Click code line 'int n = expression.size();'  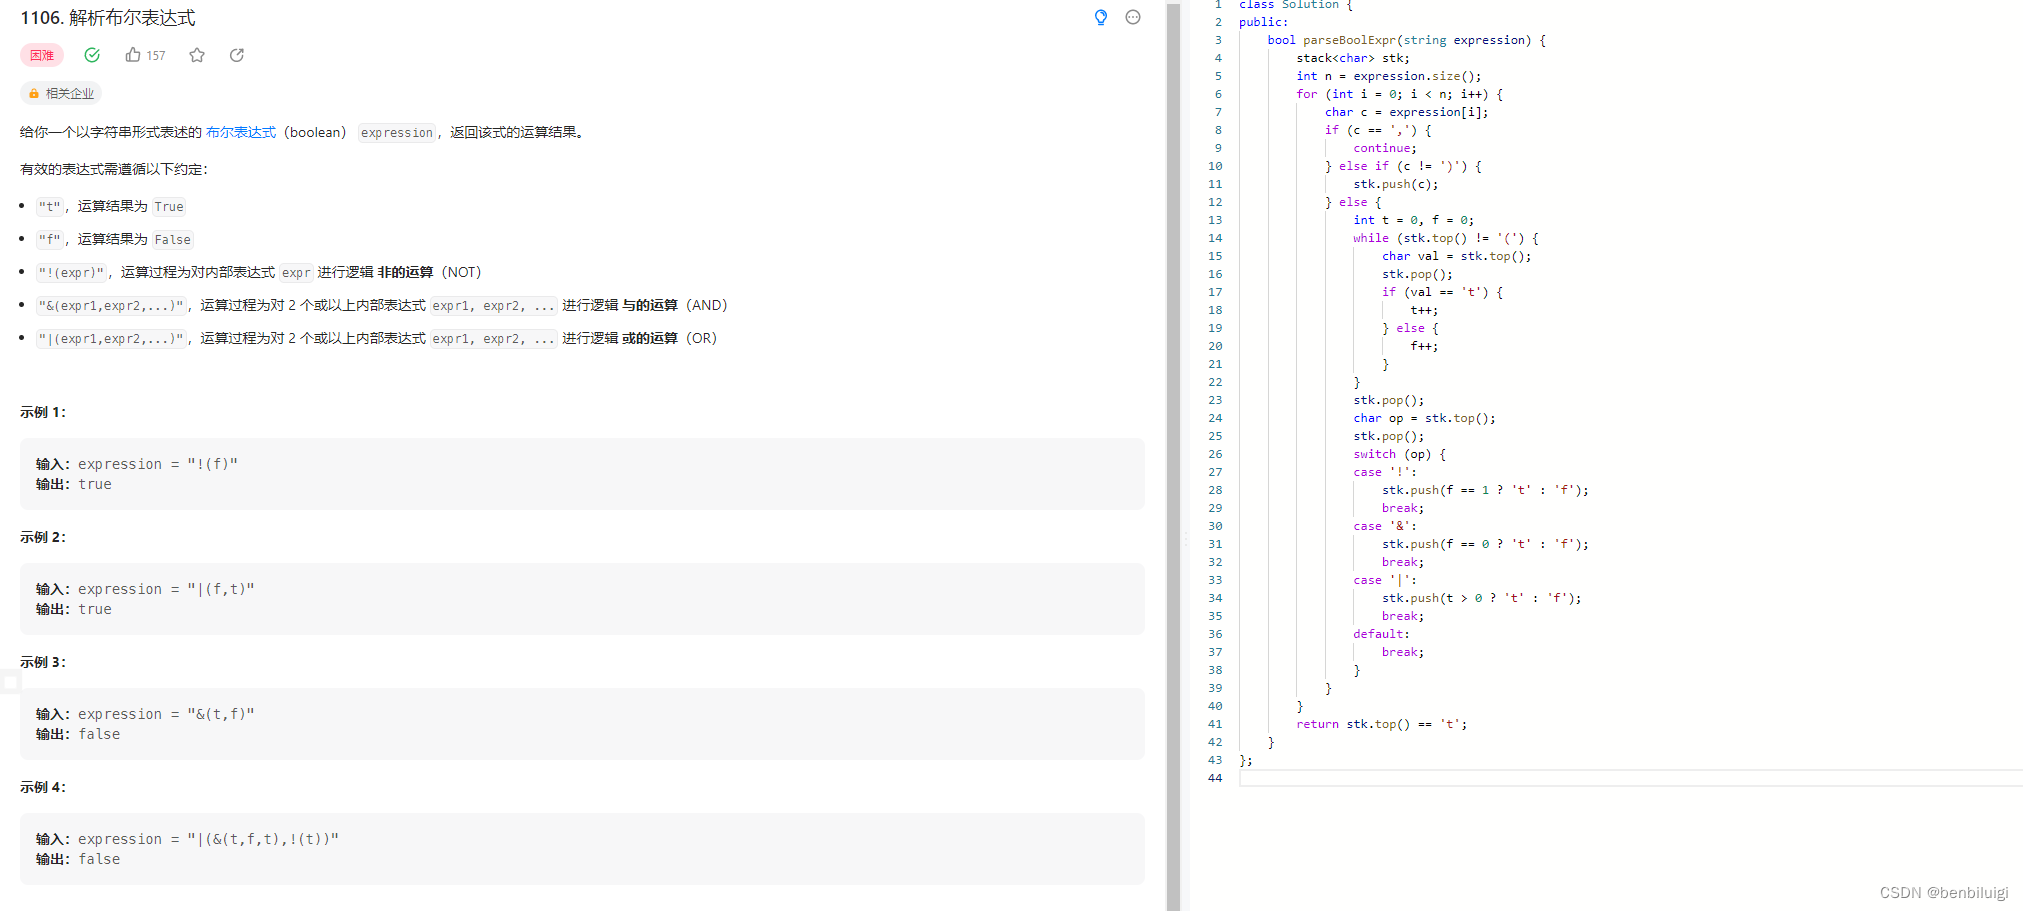tap(1389, 76)
